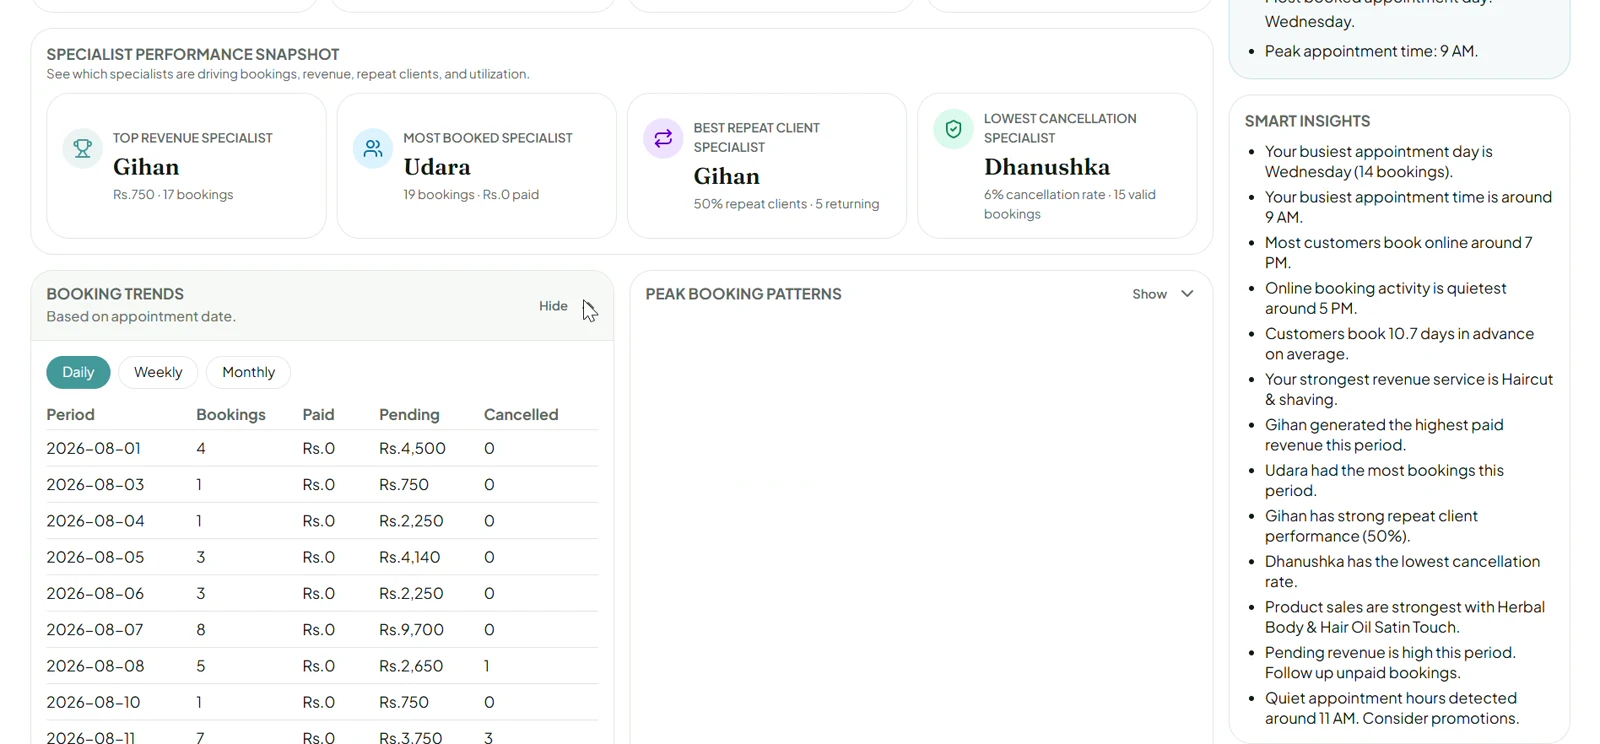1600x744 pixels.
Task: Click the repeat arrows icon for Best Repeat Client
Action: pos(663,138)
